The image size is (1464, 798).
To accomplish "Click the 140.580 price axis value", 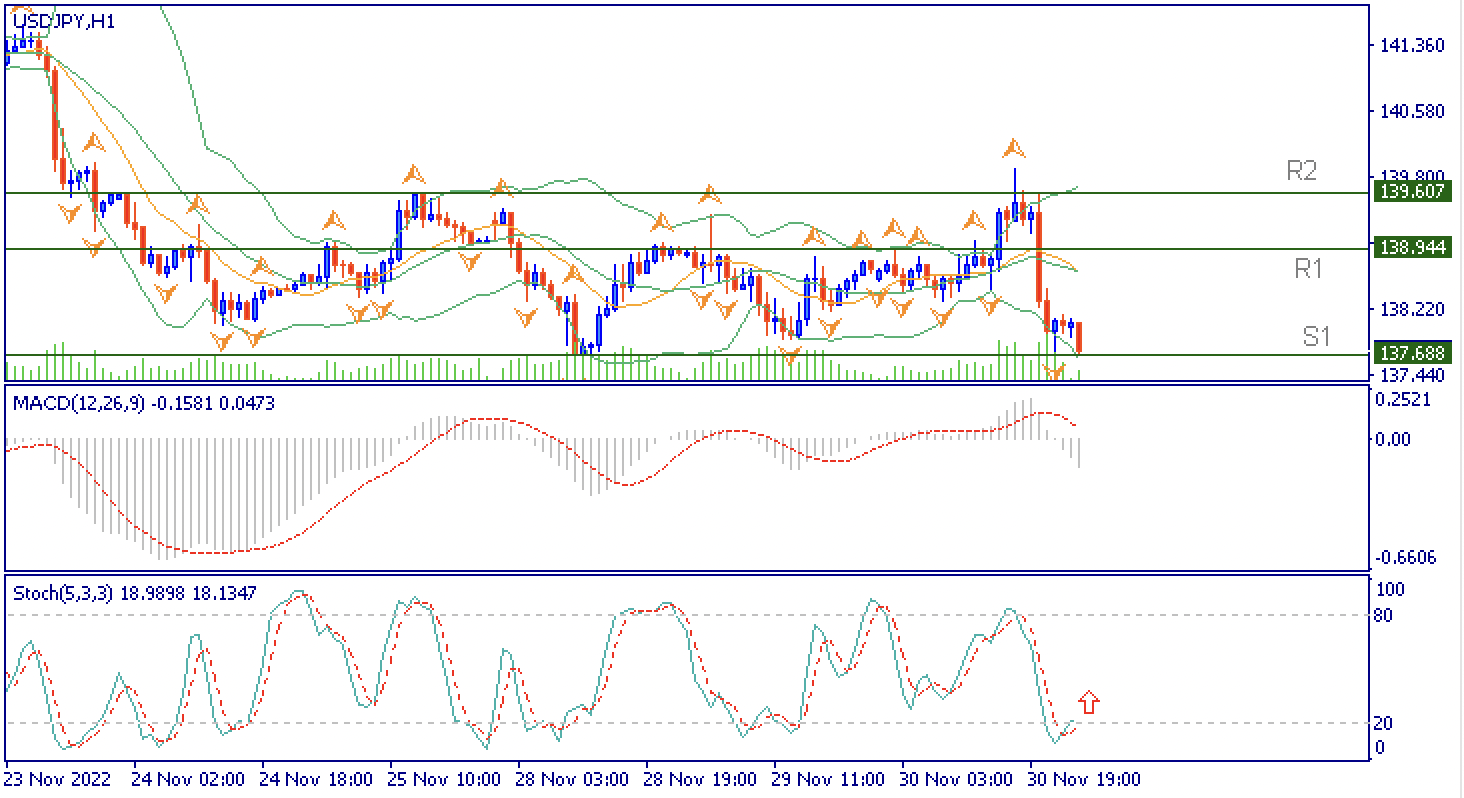I will (1412, 111).
